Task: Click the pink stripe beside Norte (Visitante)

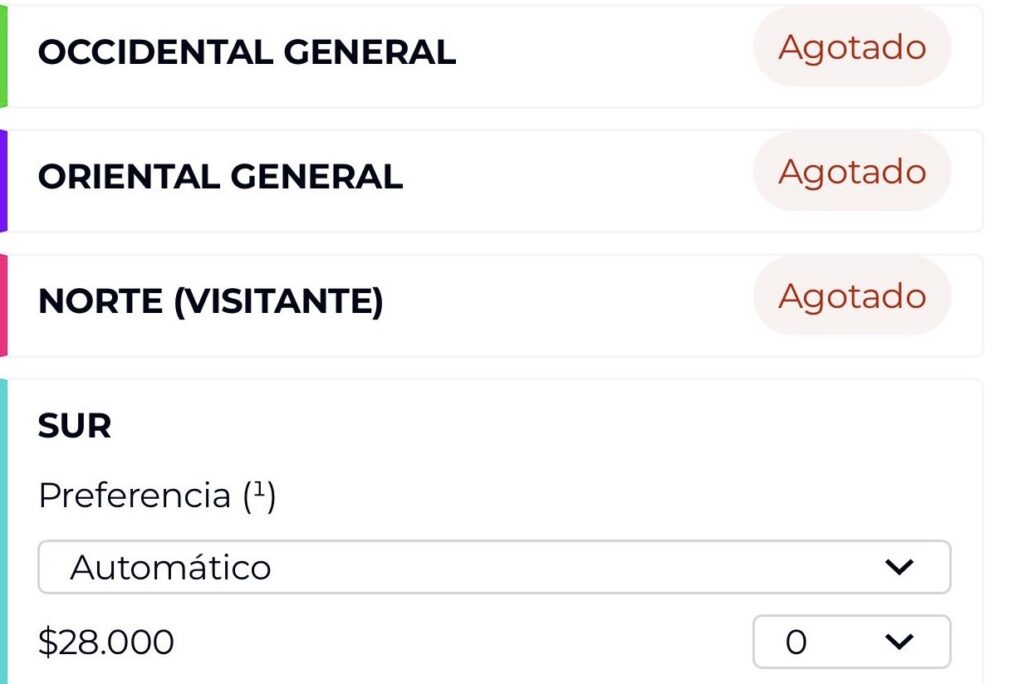Action: click(x=4, y=305)
